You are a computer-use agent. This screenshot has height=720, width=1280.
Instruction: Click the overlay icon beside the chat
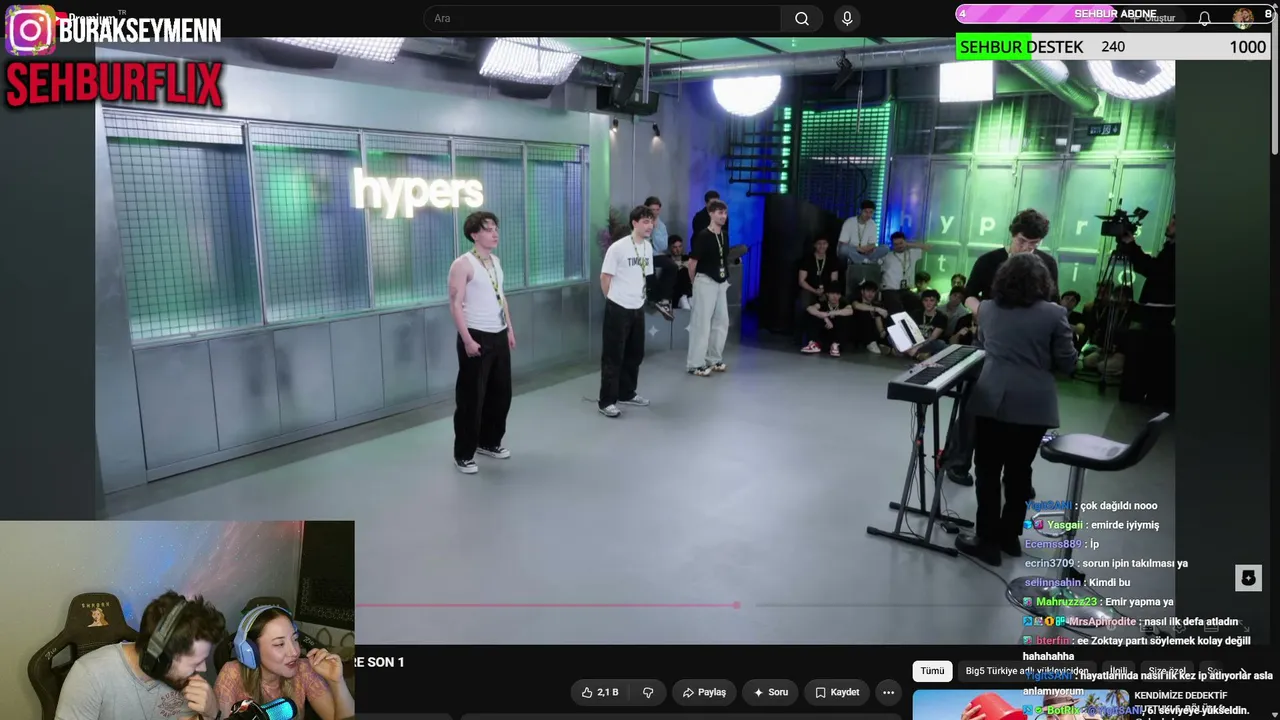coord(1248,578)
